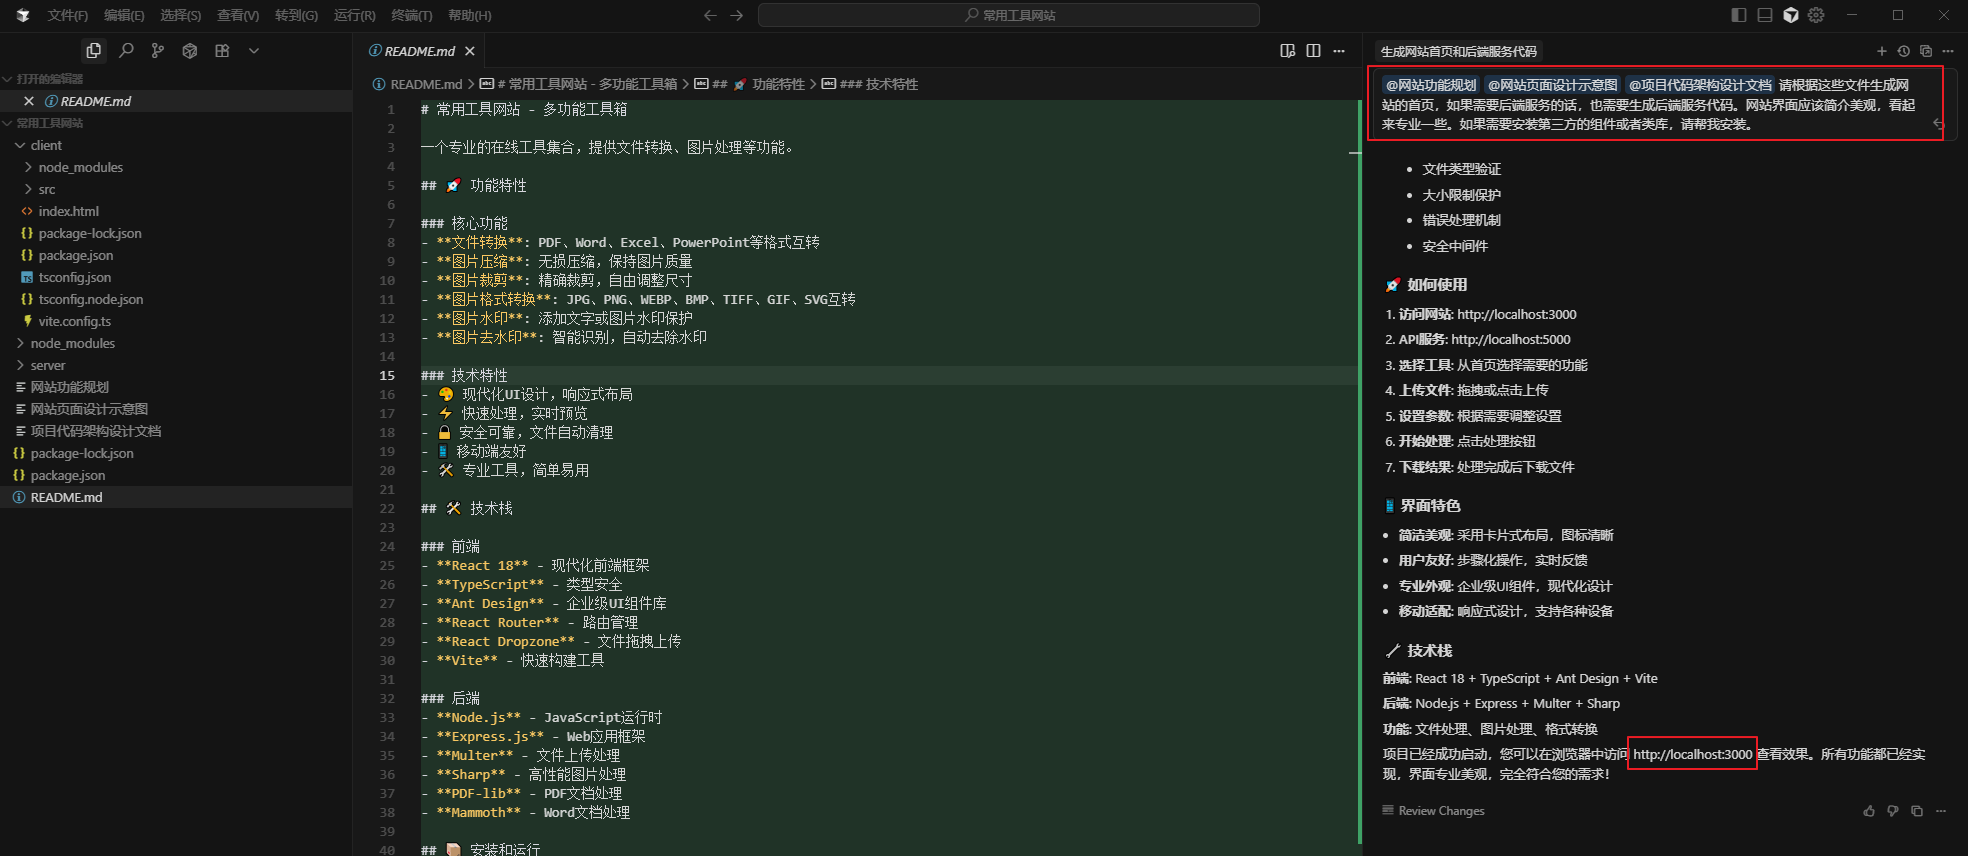
Task: Select the README.md editor tab
Action: point(419,51)
